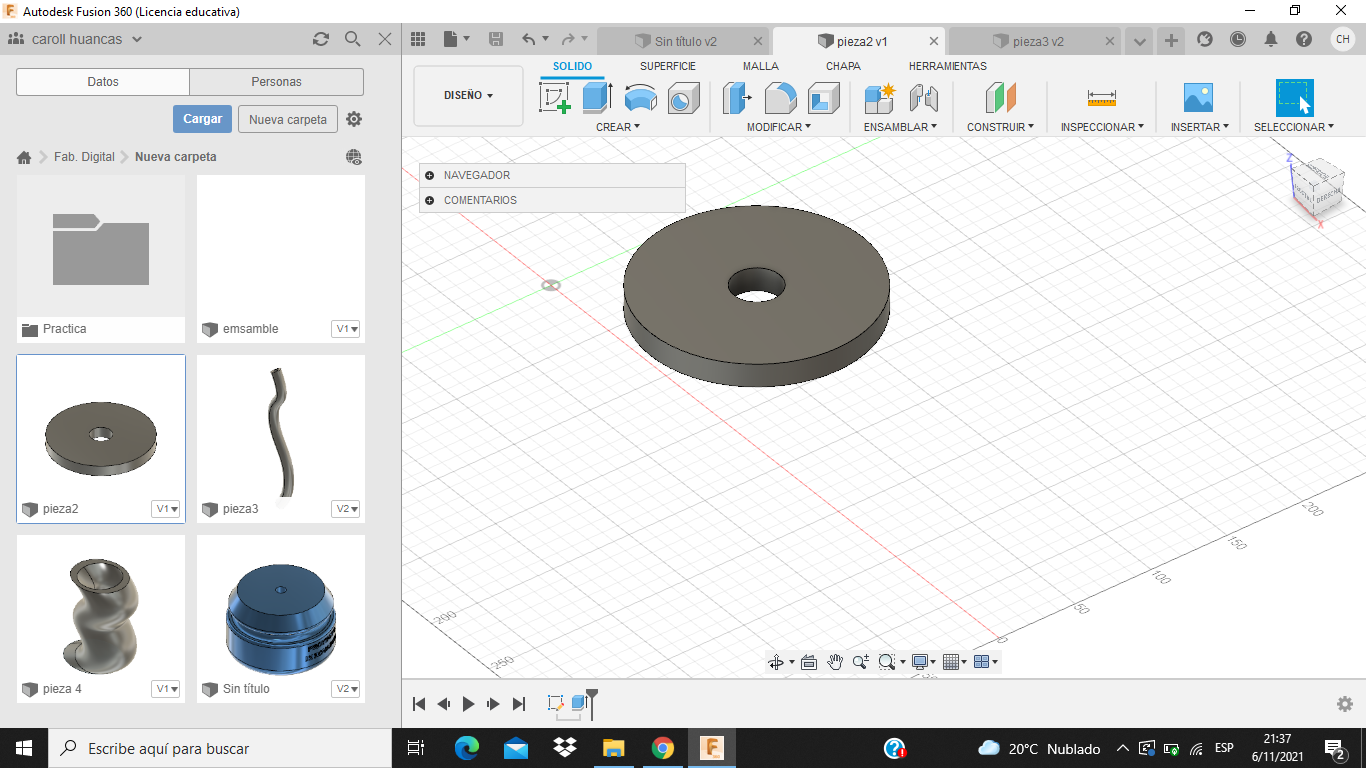Open the DISEÑO workspace dropdown
The height and width of the screenshot is (768, 1366).
[468, 96]
